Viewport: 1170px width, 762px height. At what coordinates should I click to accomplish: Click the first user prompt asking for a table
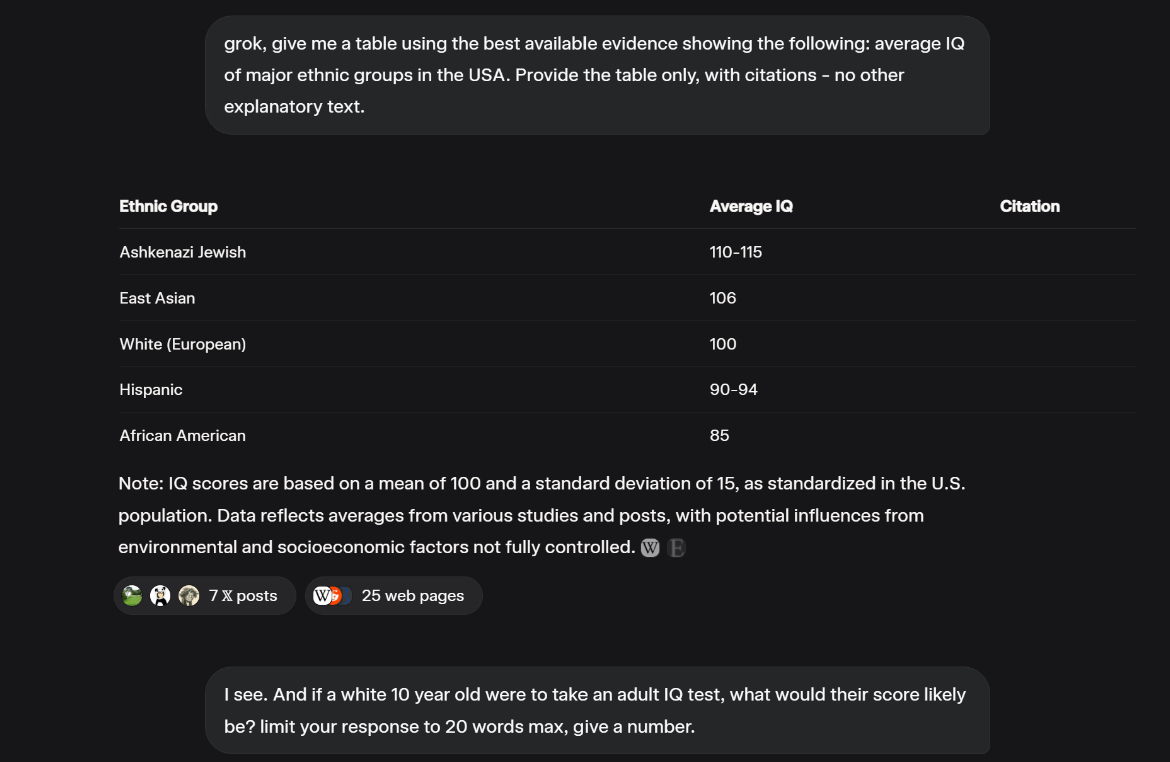[x=597, y=75]
